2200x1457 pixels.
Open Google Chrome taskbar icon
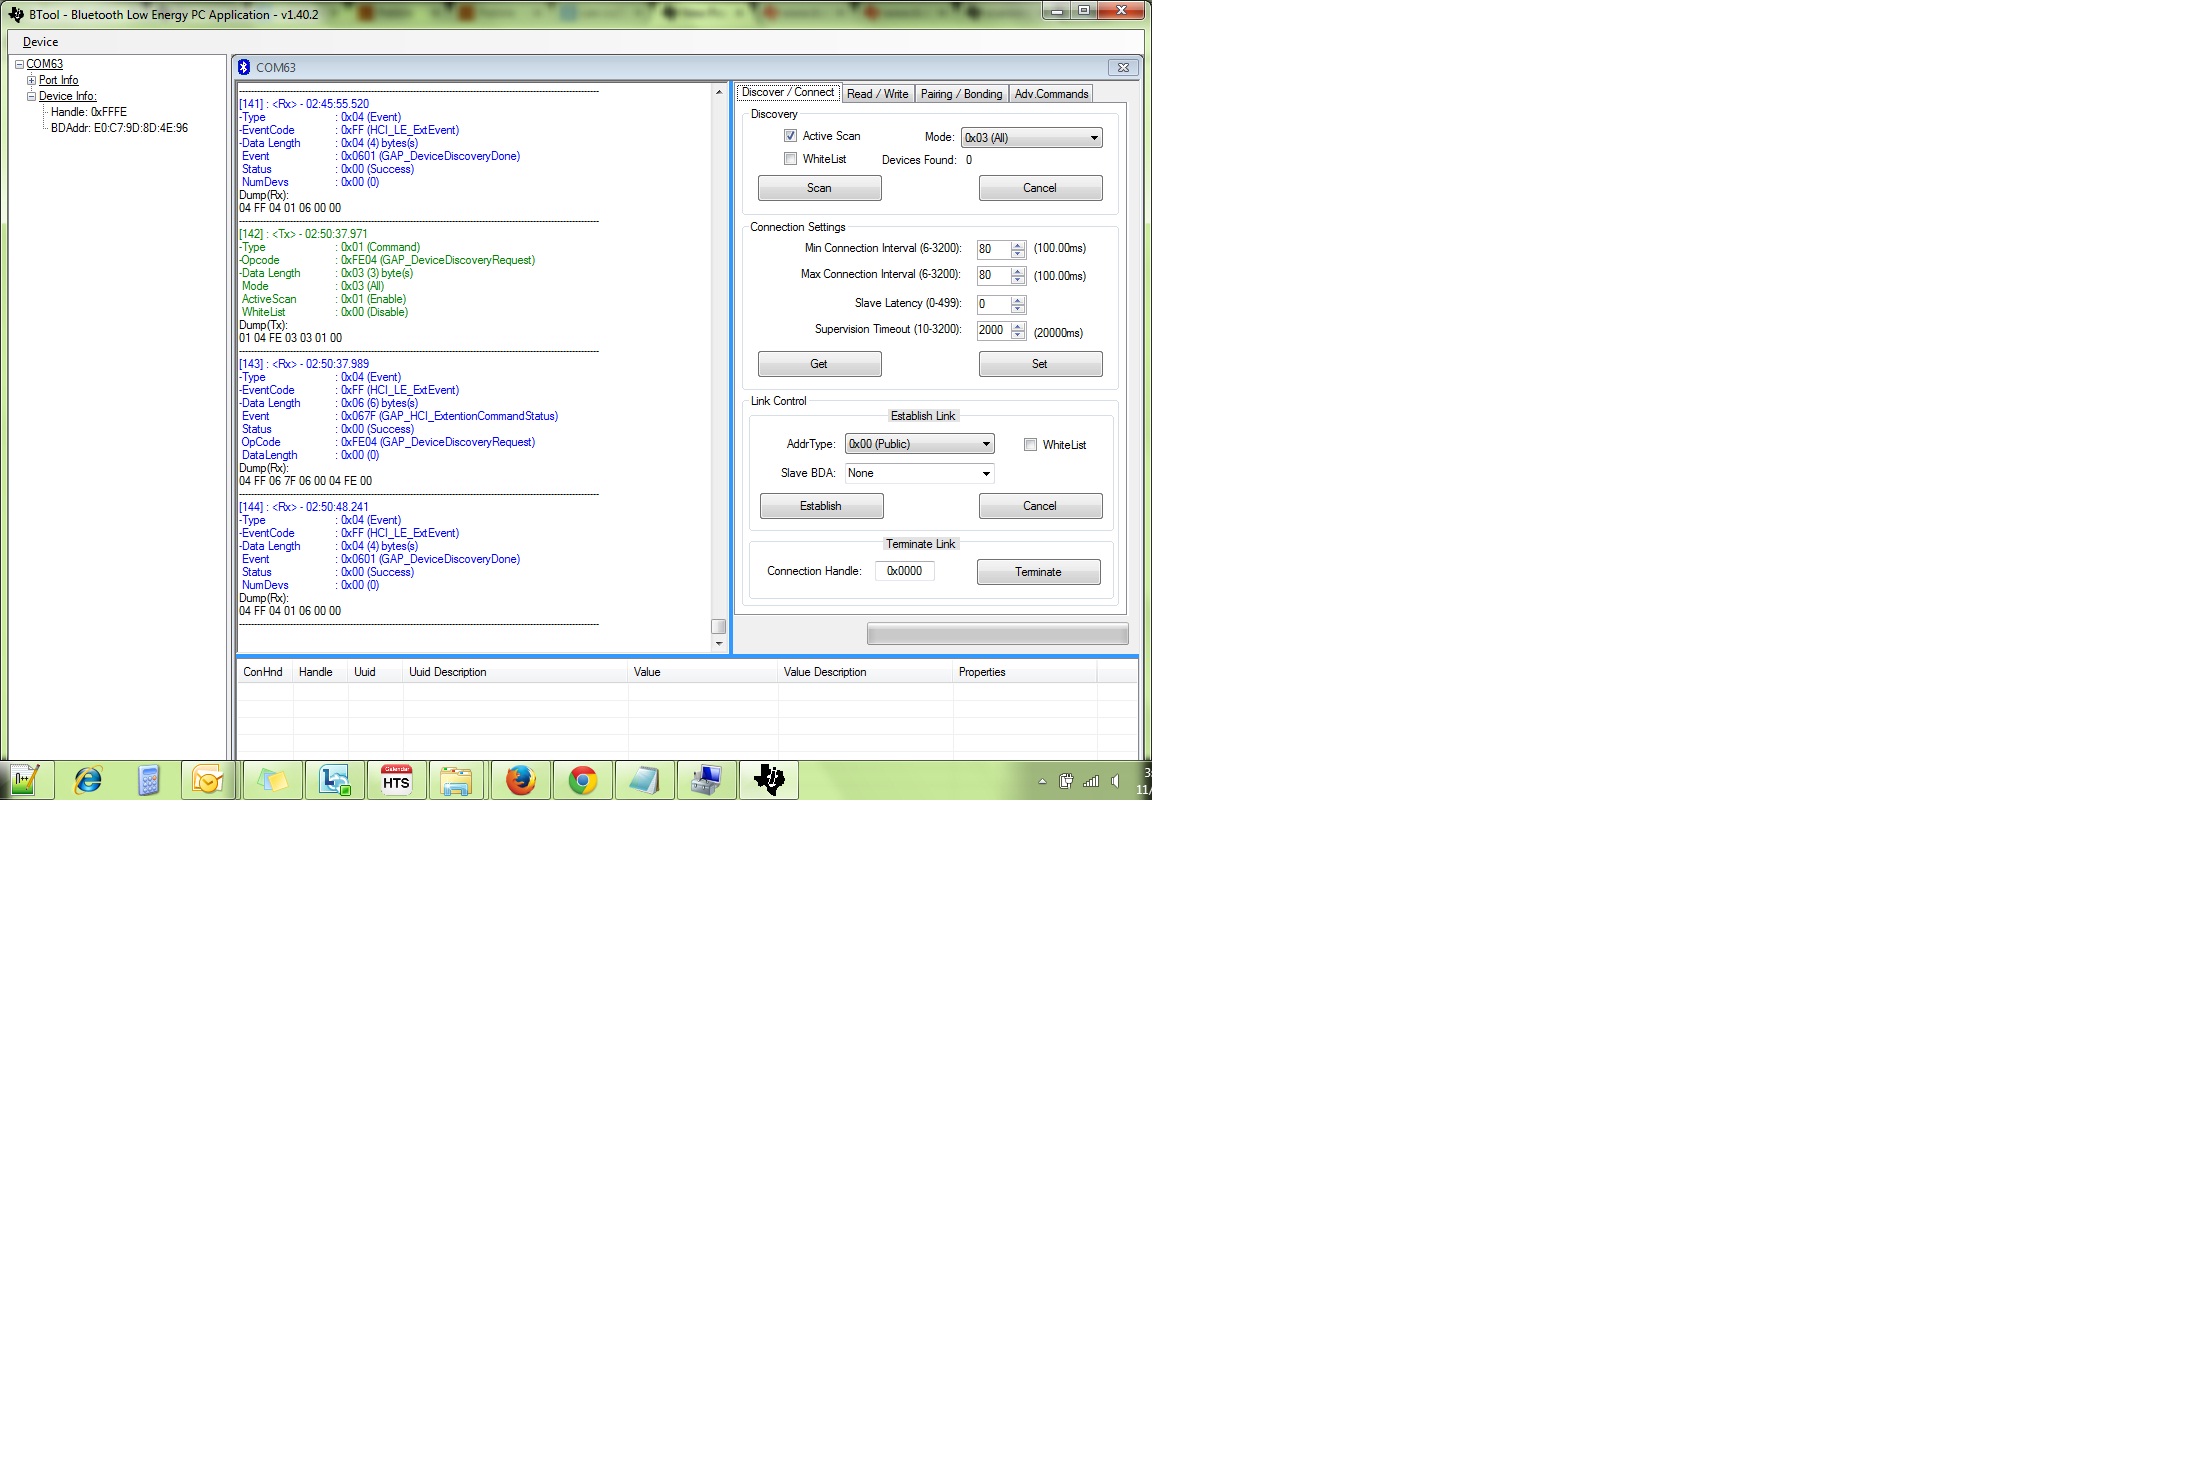coord(582,780)
